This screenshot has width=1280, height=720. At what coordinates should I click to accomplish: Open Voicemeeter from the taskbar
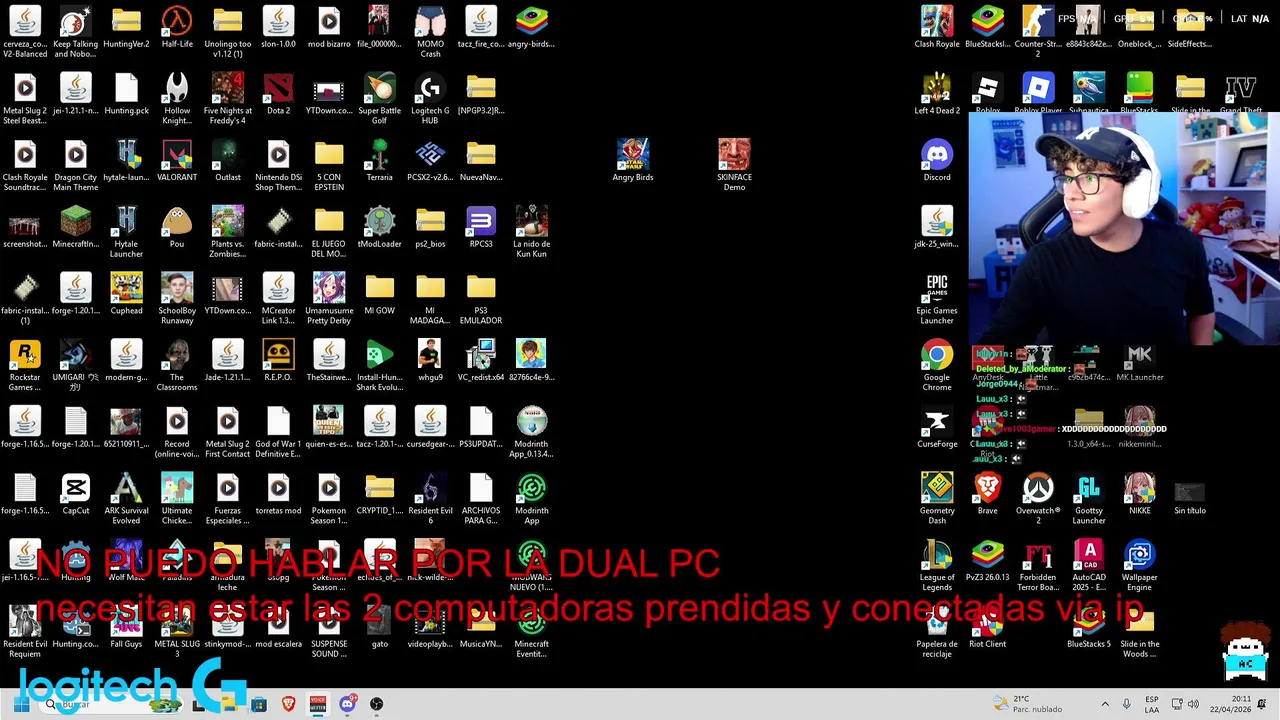coord(318,704)
